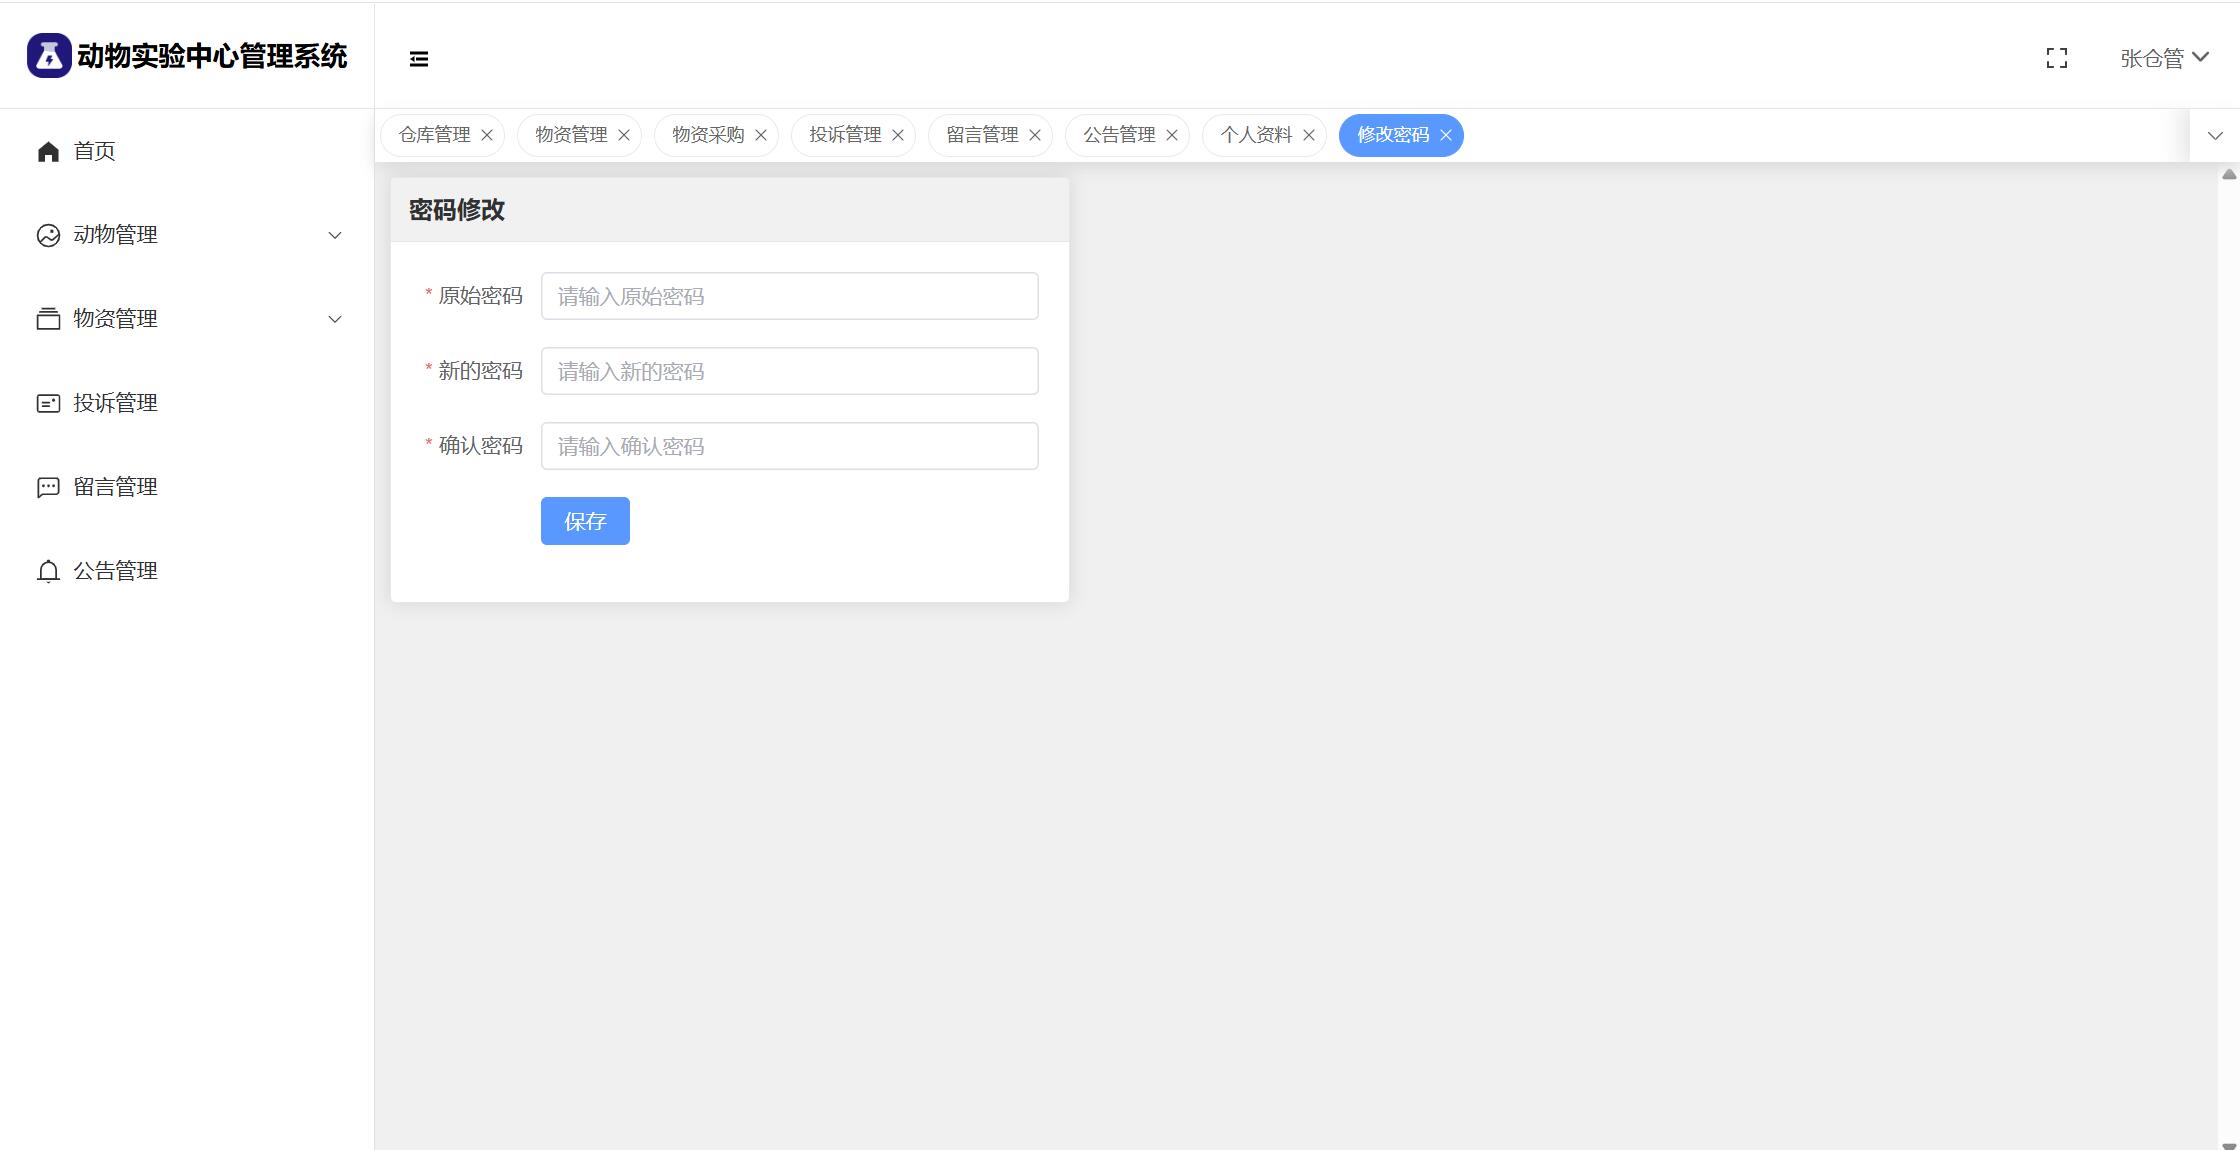The height and width of the screenshot is (1150, 2240).
Task: Click the home icon for 首页
Action: pyautogui.click(x=48, y=151)
